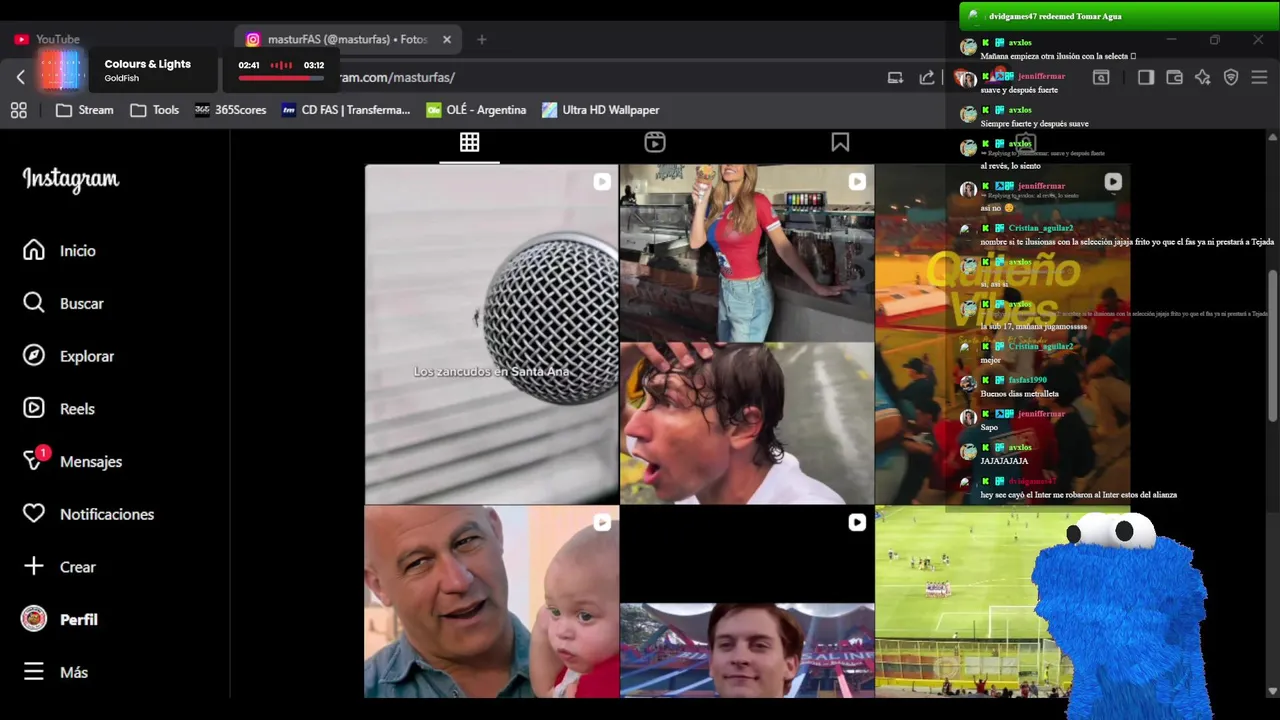
Task: Click the dvidgames47 redeemed Tomar Agua alert
Action: (1119, 16)
